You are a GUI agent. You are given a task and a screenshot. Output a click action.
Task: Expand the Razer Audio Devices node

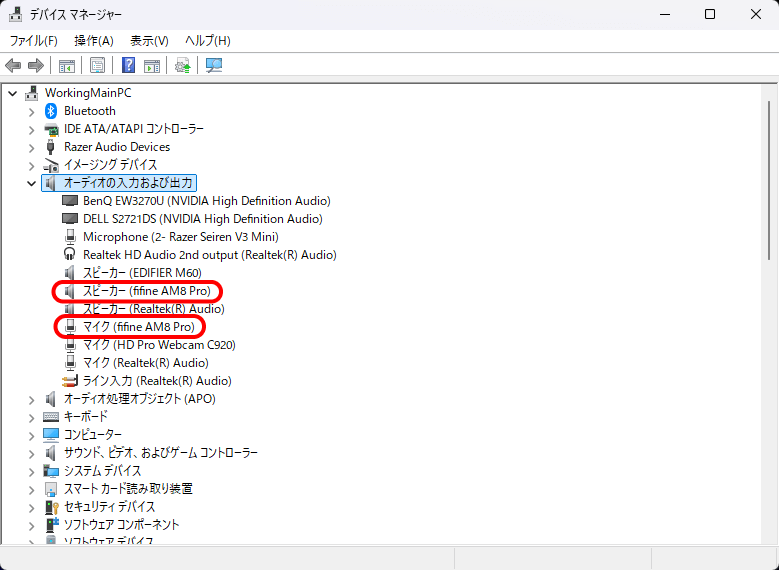pyautogui.click(x=31, y=147)
